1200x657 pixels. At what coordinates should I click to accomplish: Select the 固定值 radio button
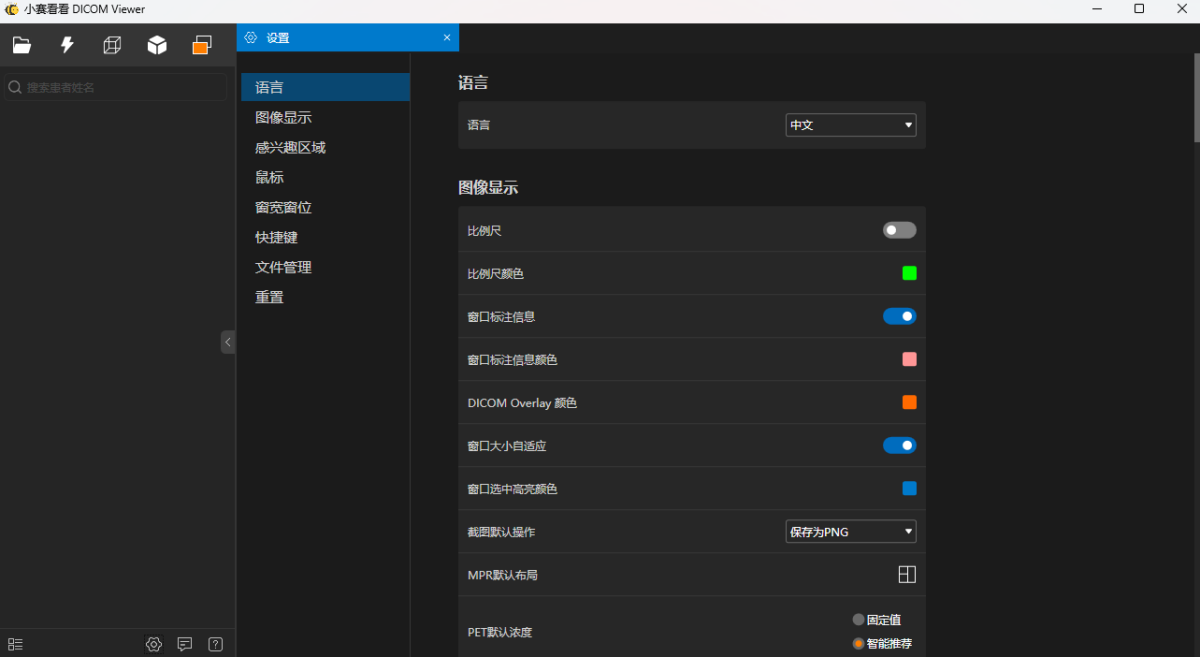click(x=858, y=620)
